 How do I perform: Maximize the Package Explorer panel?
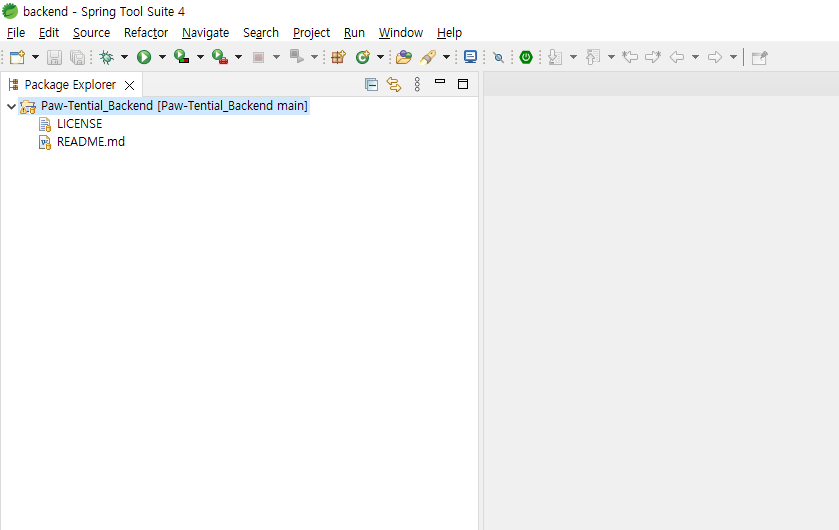[463, 84]
